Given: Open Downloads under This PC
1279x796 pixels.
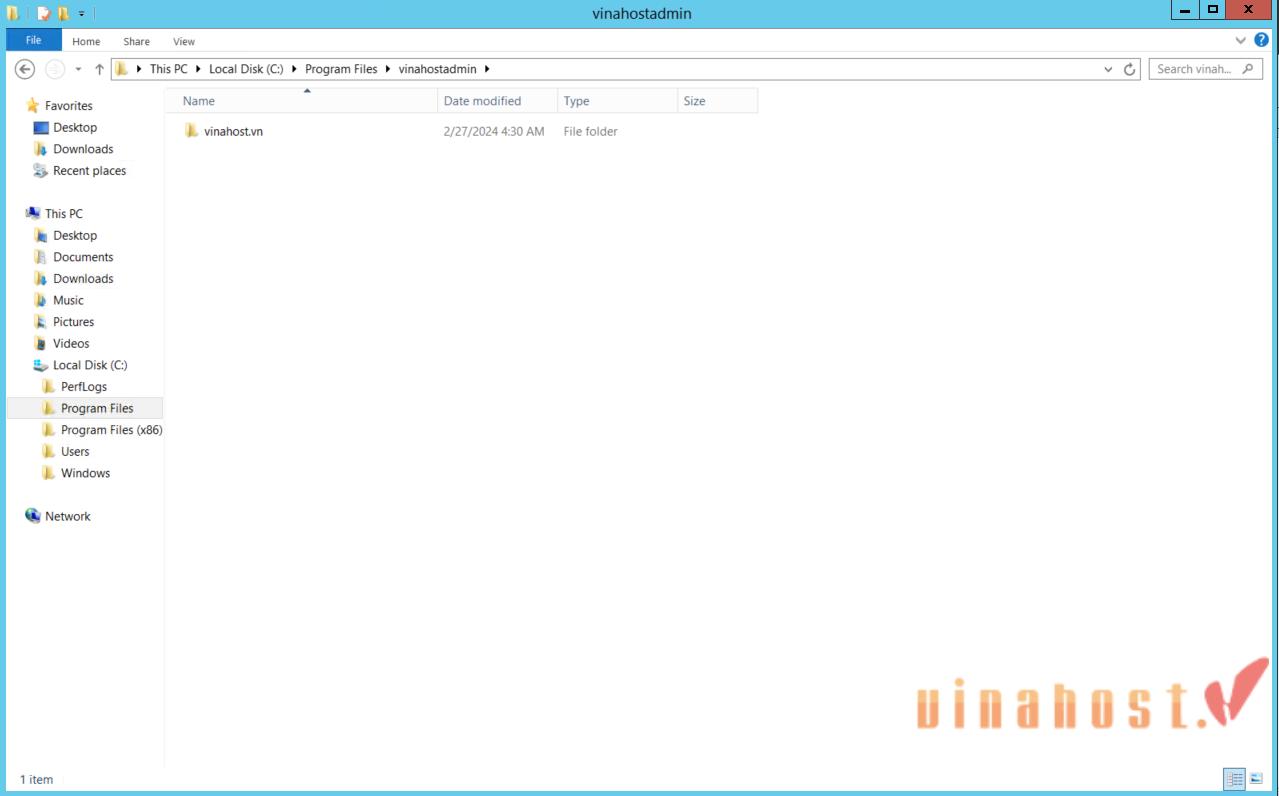Looking at the screenshot, I should click(83, 279).
